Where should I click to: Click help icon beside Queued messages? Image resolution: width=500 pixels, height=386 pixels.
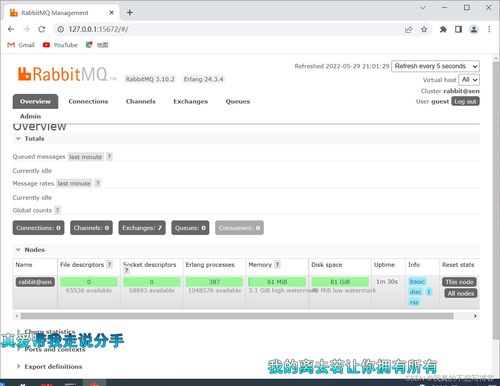coord(109,157)
